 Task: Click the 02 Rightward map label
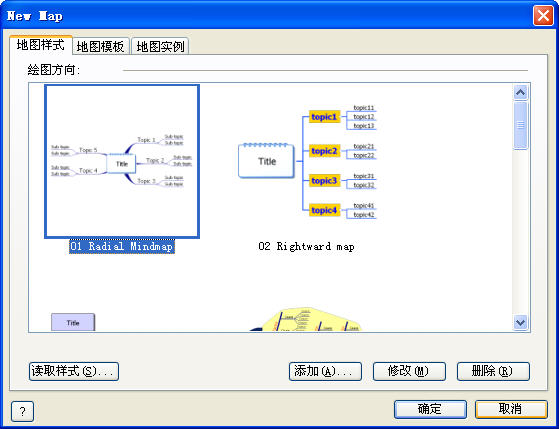tap(307, 246)
